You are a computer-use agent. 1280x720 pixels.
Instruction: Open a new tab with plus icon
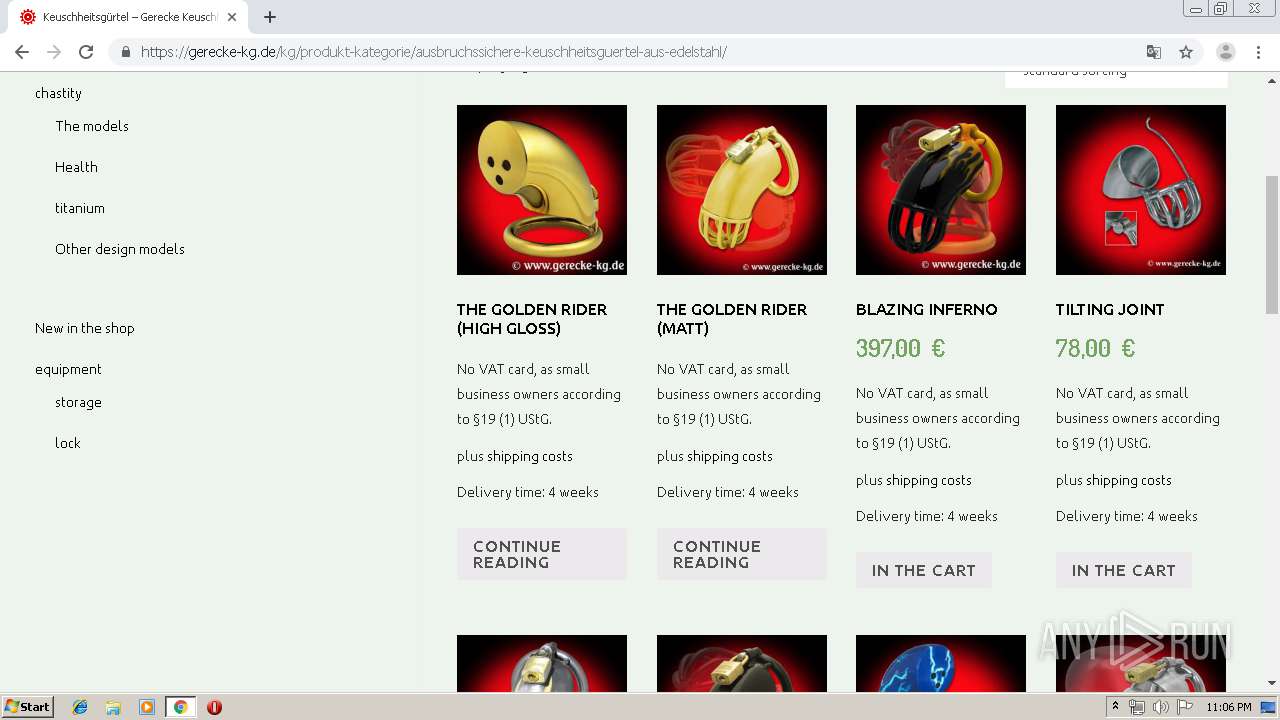(x=270, y=17)
